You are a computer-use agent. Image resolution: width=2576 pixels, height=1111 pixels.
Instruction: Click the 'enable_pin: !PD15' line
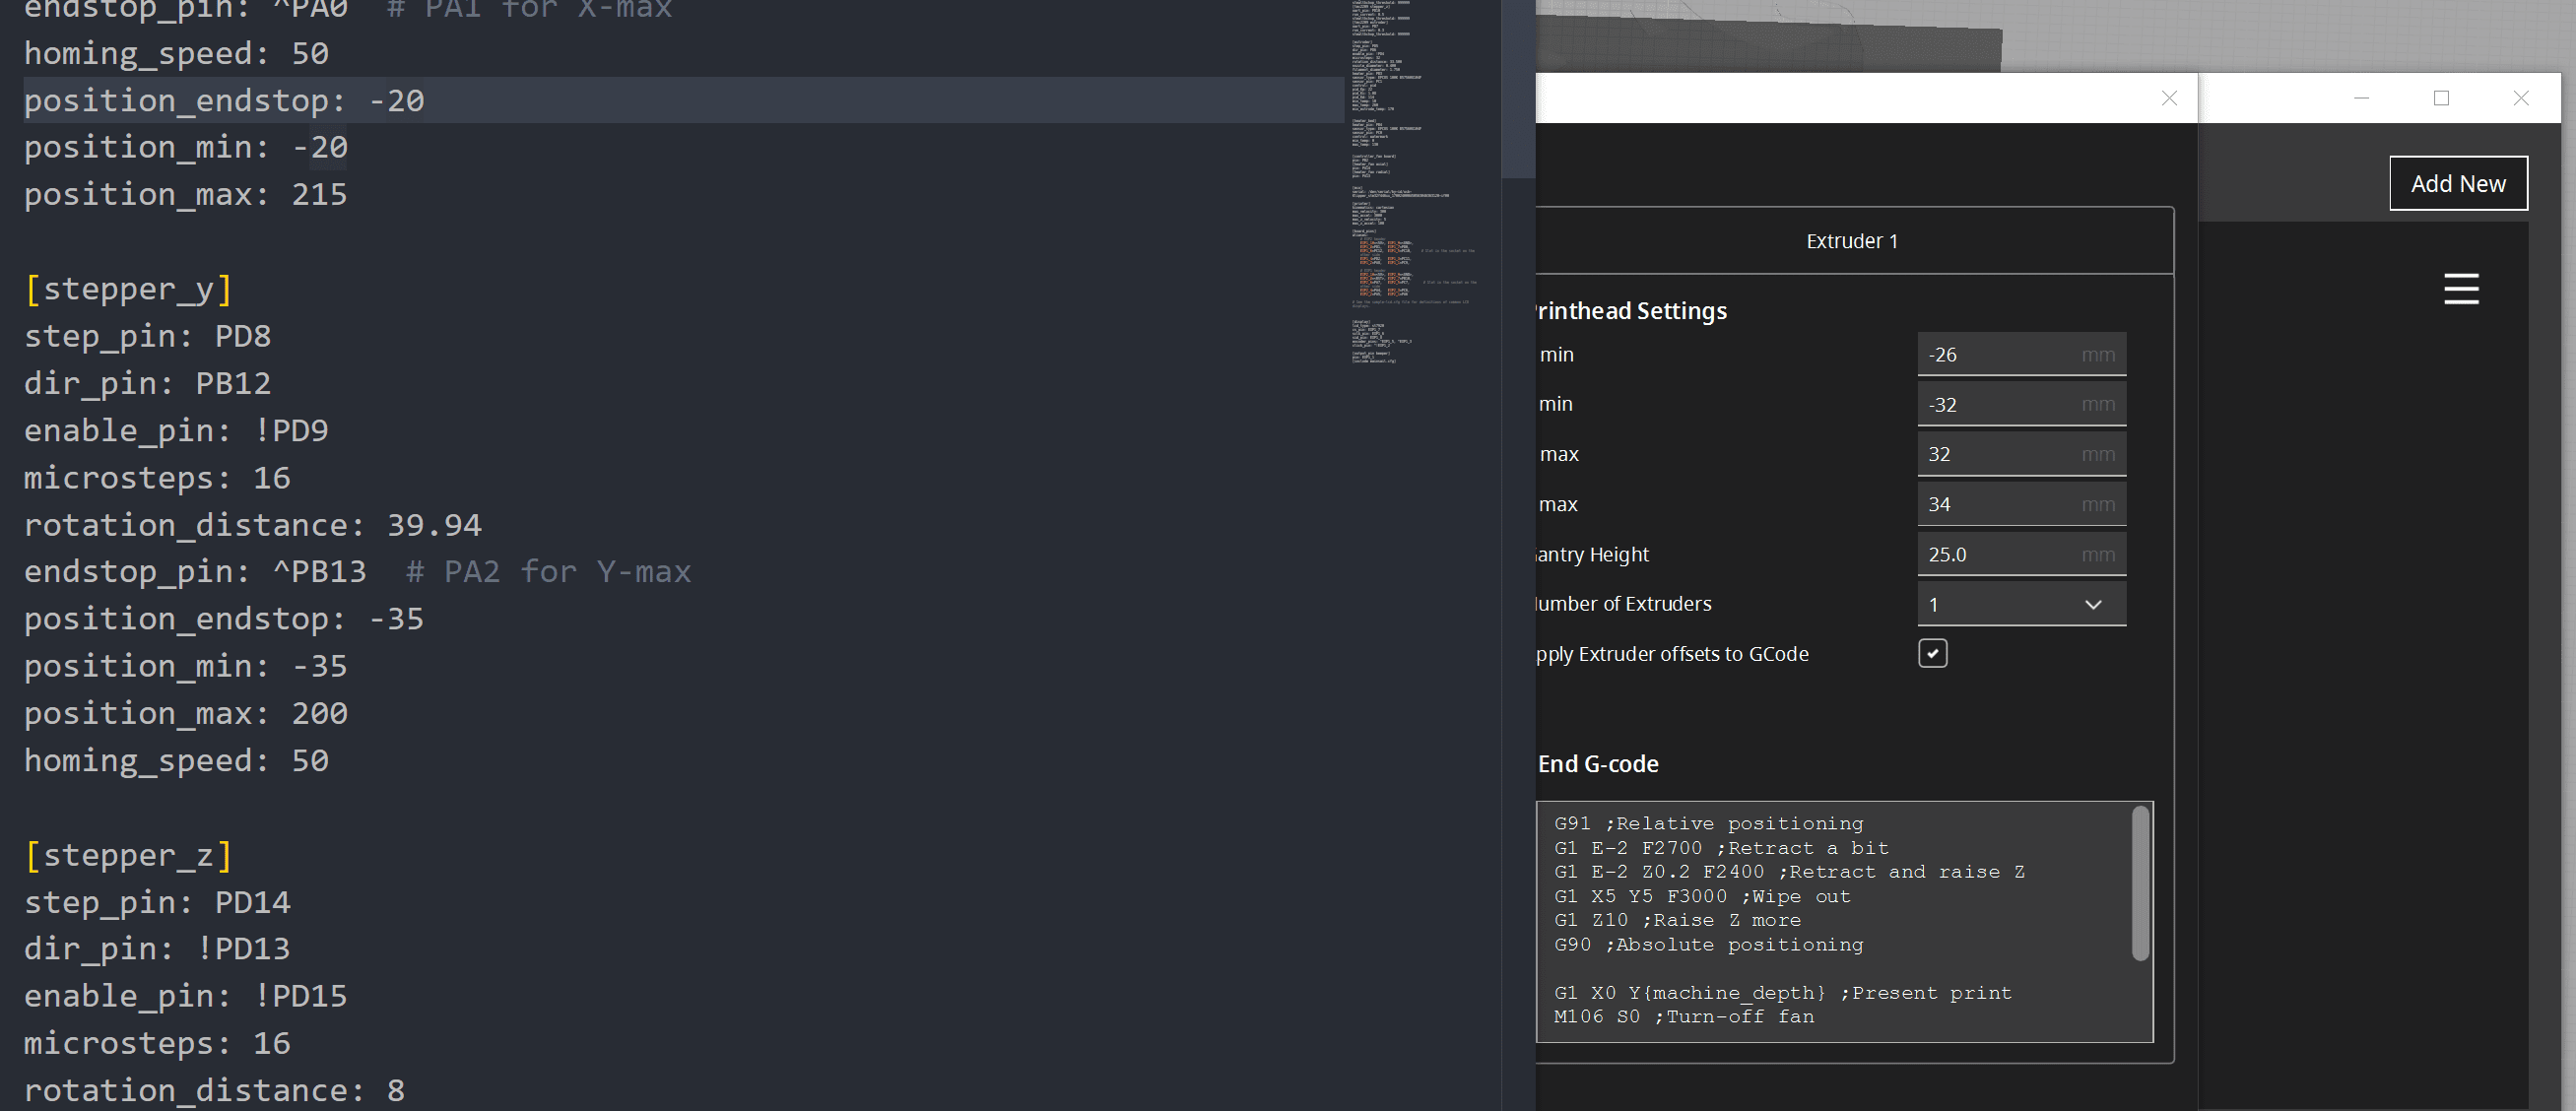point(186,995)
